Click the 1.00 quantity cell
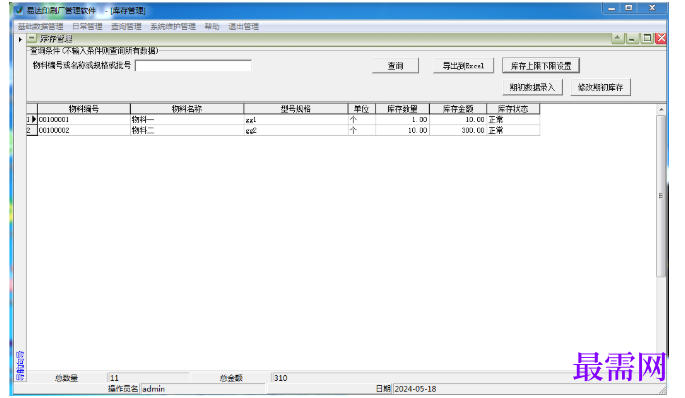The width and height of the screenshot is (685, 398). (402, 119)
